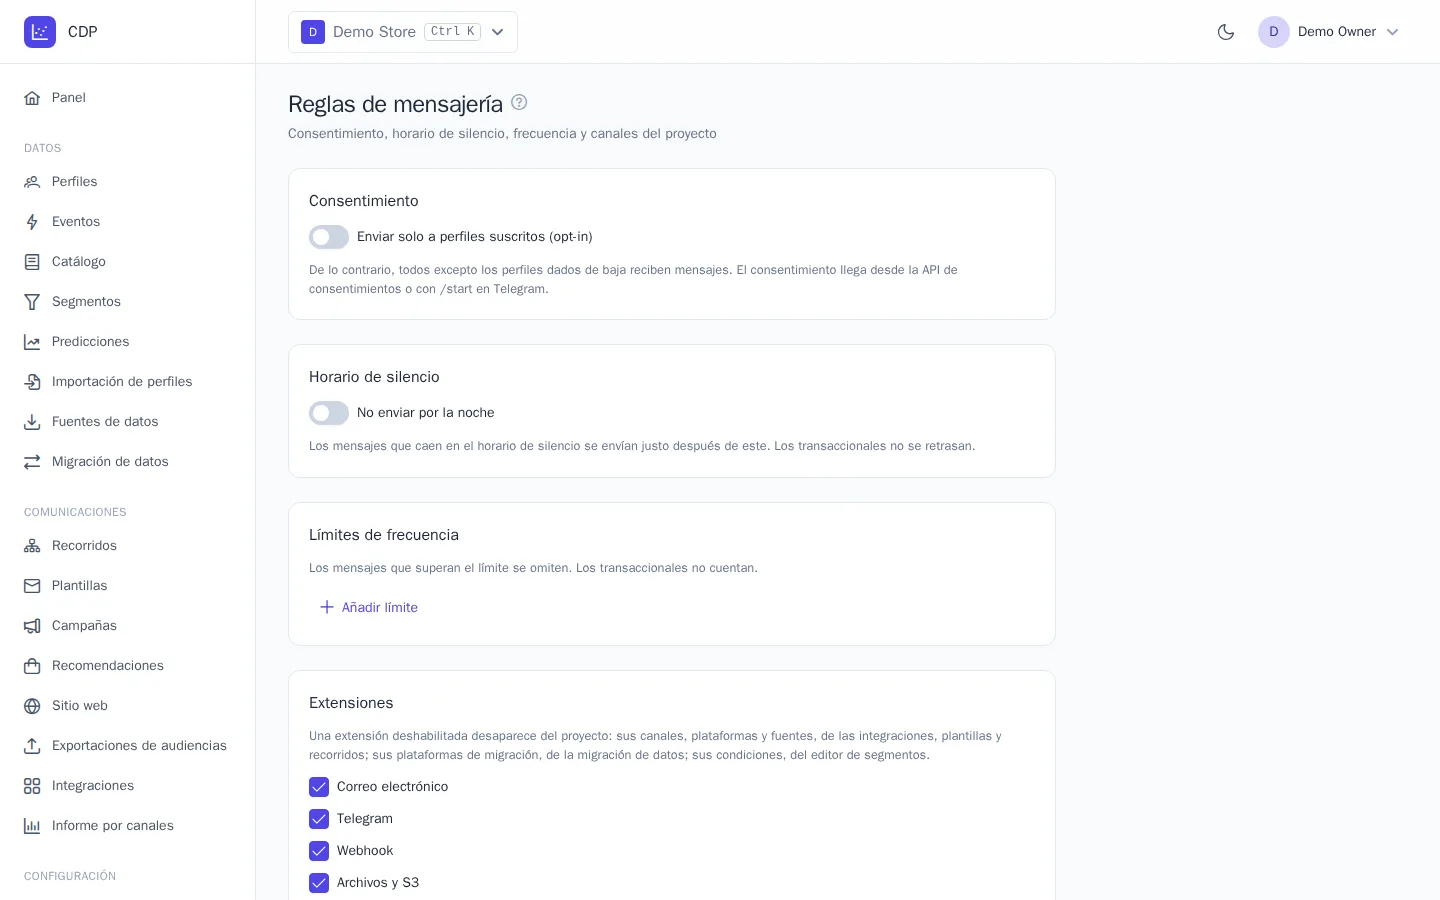The width and height of the screenshot is (1440, 900).
Task: Click the Panel home icon
Action: [x=32, y=98]
